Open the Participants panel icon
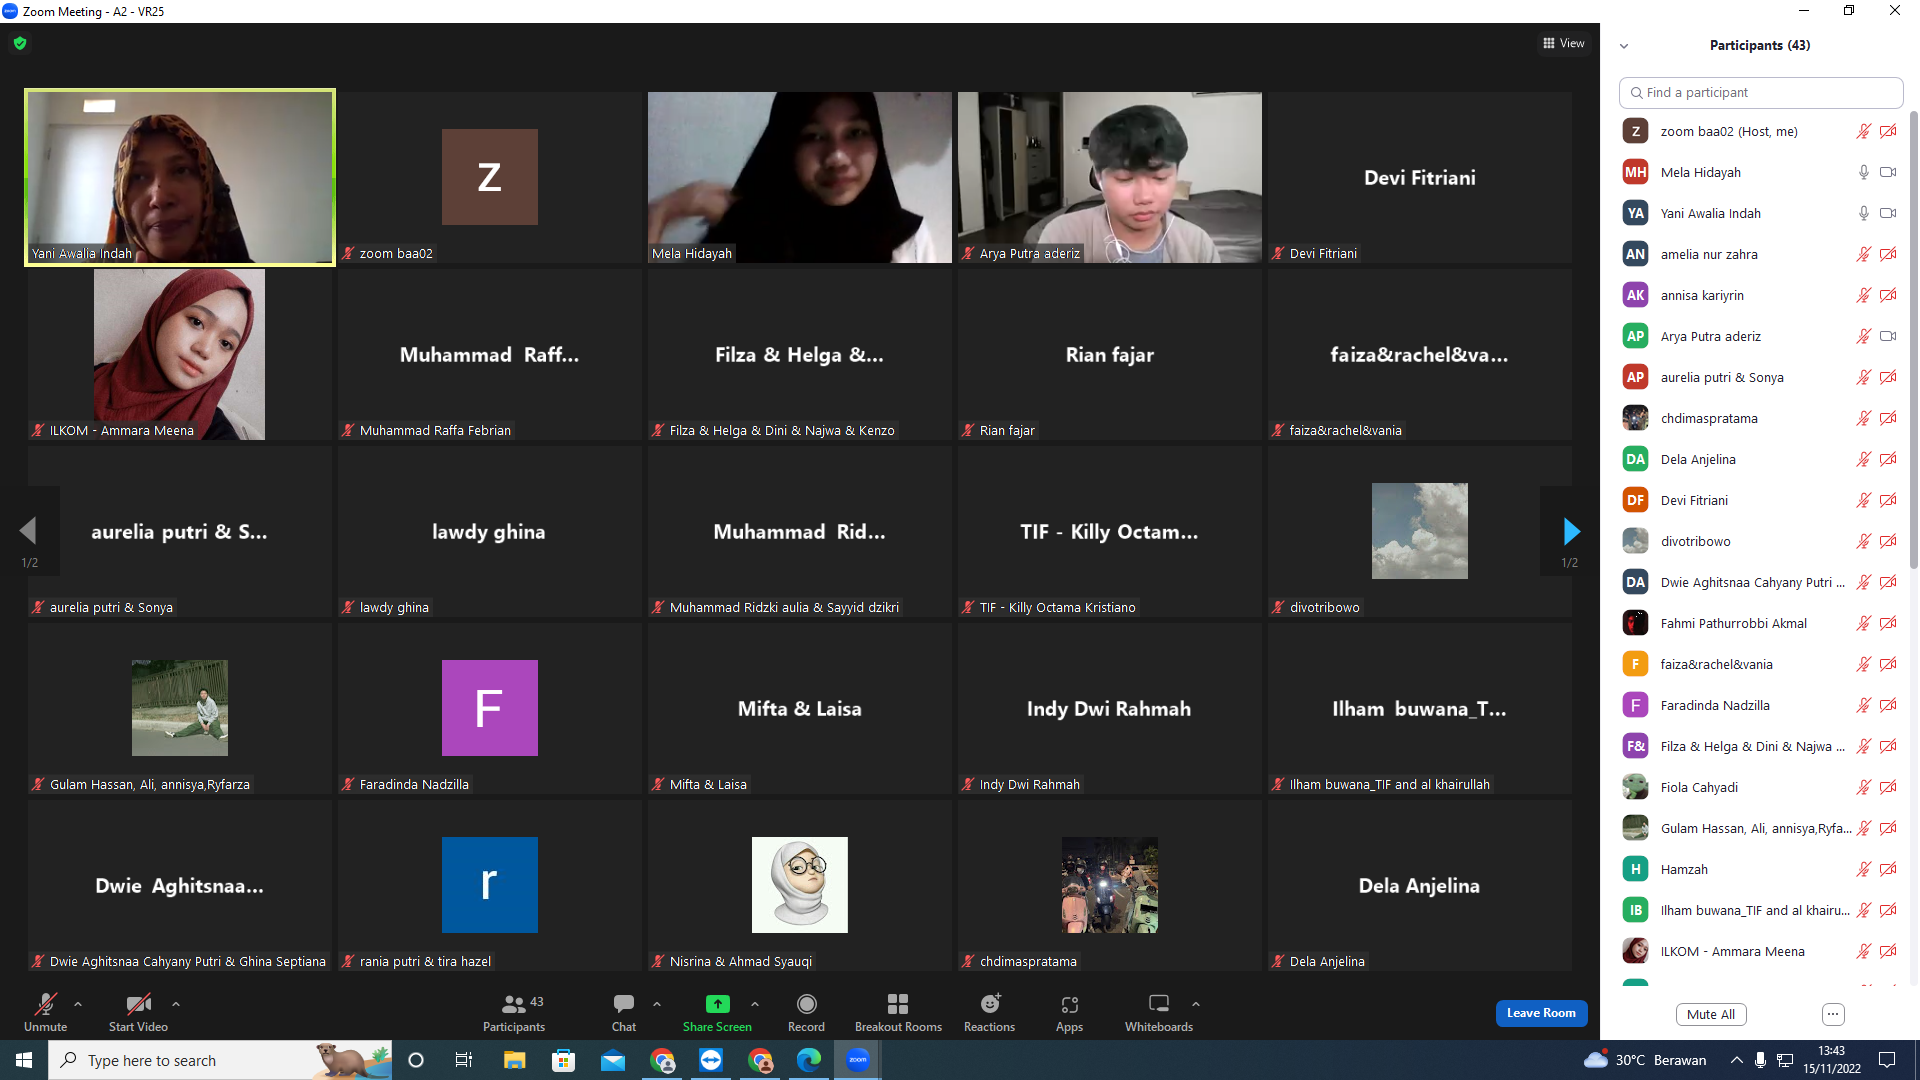The height and width of the screenshot is (1080, 1920). (514, 1004)
